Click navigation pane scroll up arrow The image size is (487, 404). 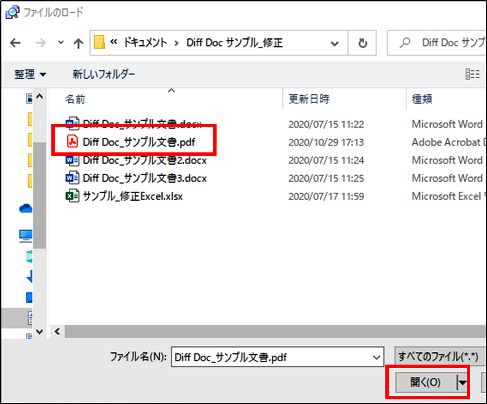tap(40, 97)
